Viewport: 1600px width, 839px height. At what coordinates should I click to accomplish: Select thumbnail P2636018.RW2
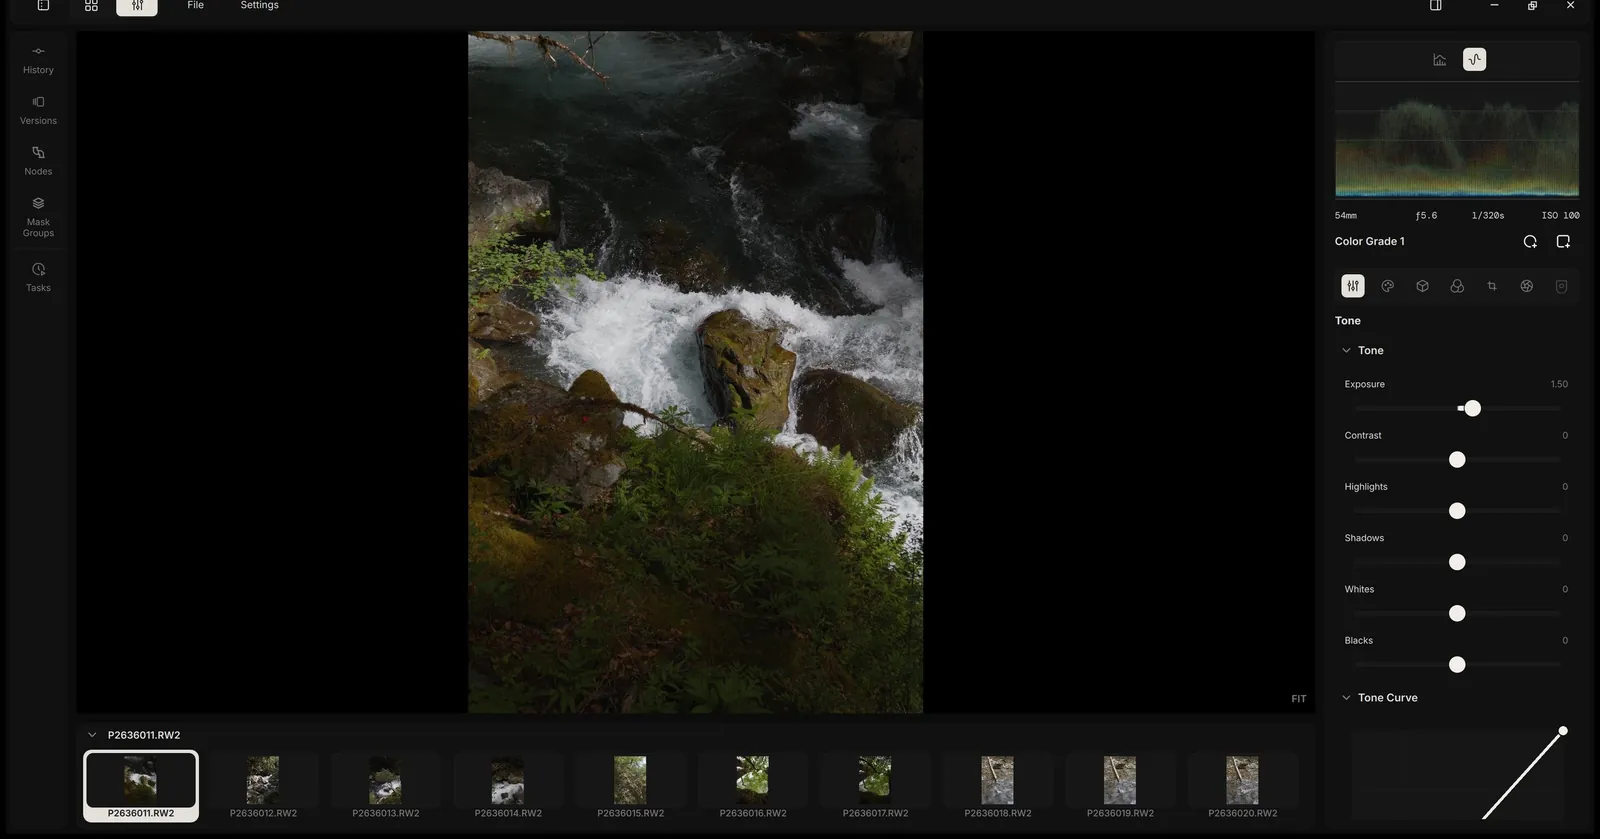998,786
